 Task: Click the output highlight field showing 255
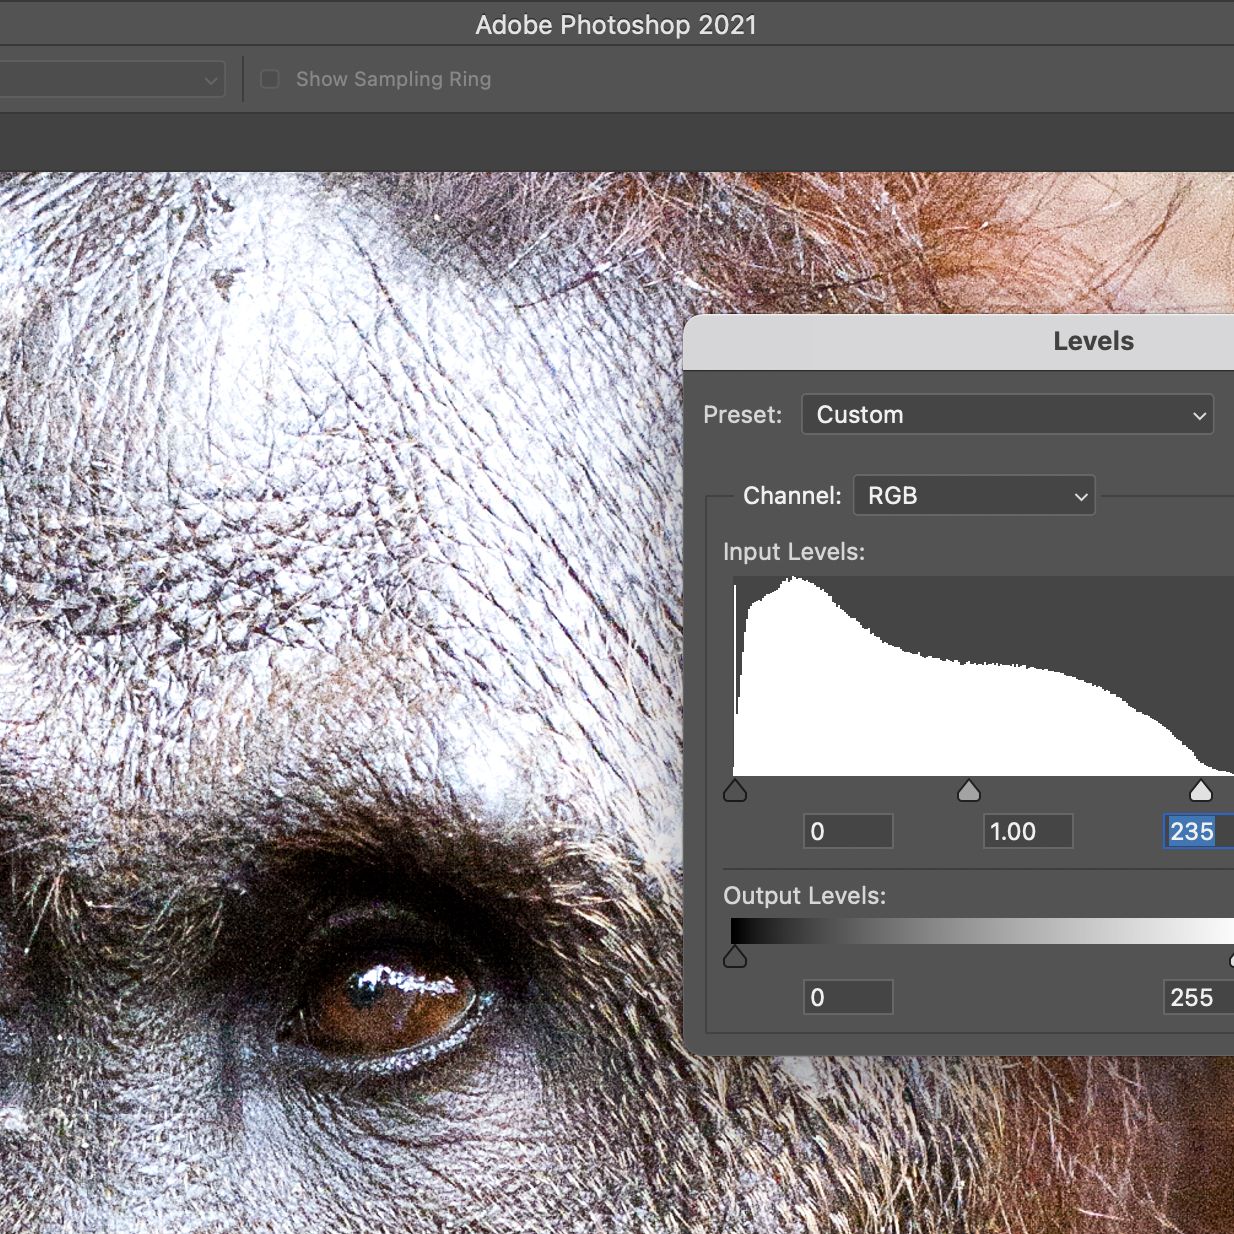tap(1198, 997)
